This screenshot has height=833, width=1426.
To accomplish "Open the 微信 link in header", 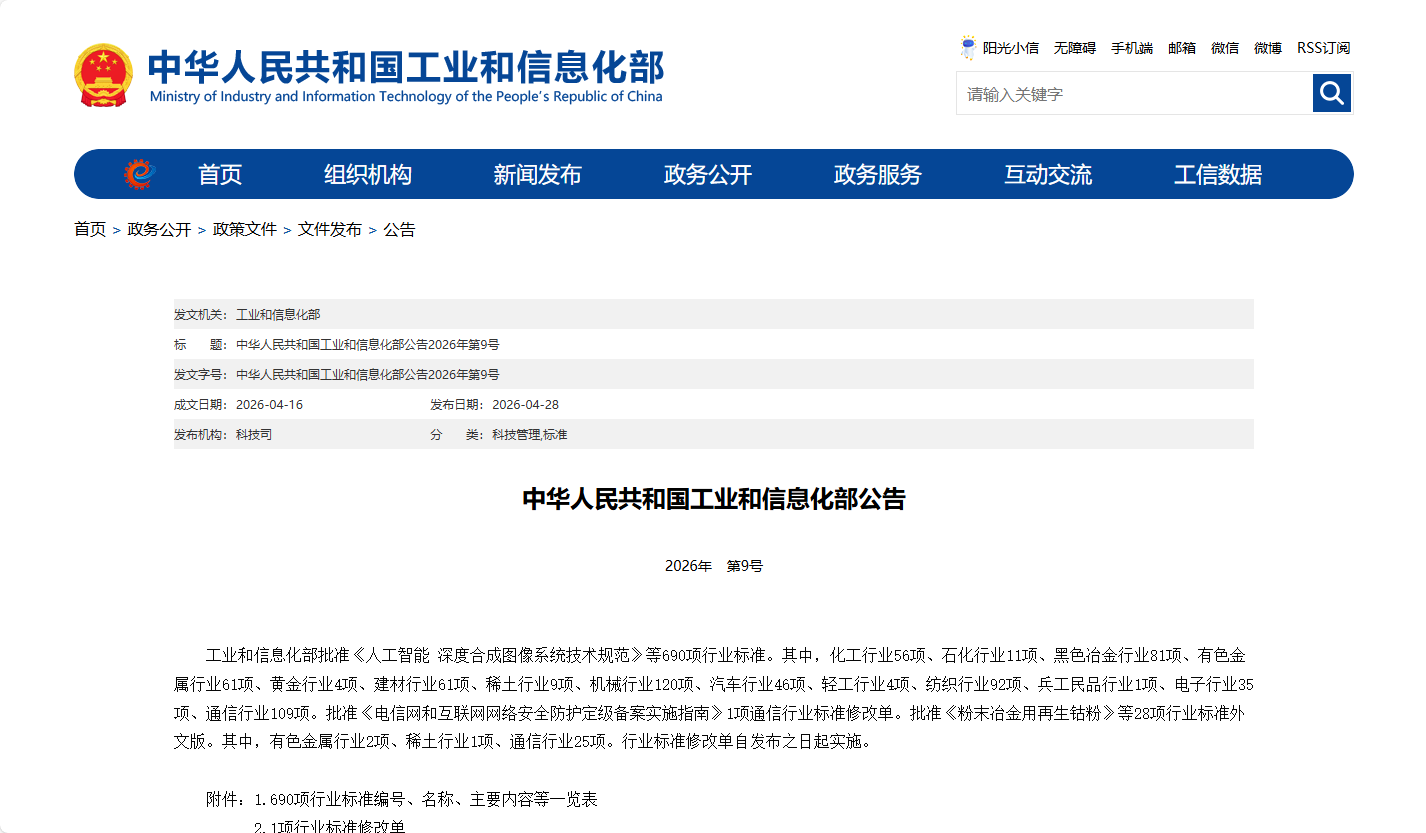I will point(1225,48).
